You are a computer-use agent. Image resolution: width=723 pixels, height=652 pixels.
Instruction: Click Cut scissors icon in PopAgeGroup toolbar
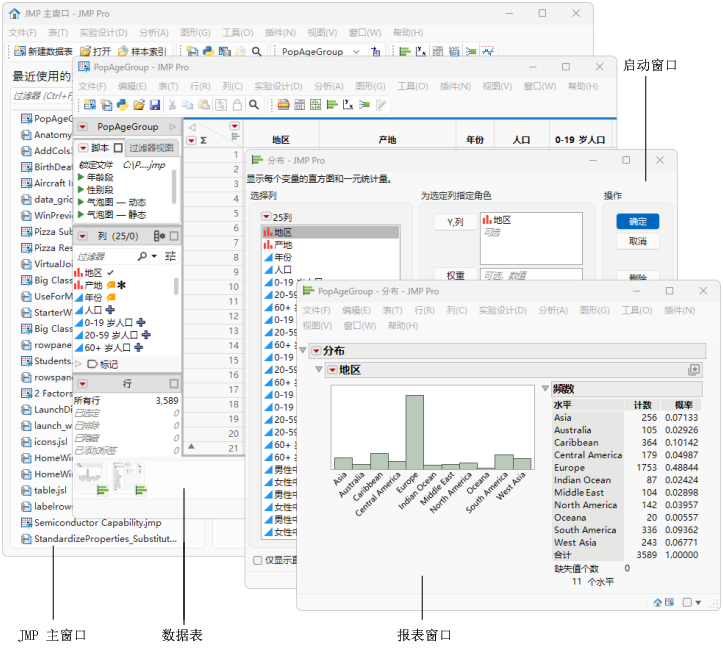coord(172,105)
